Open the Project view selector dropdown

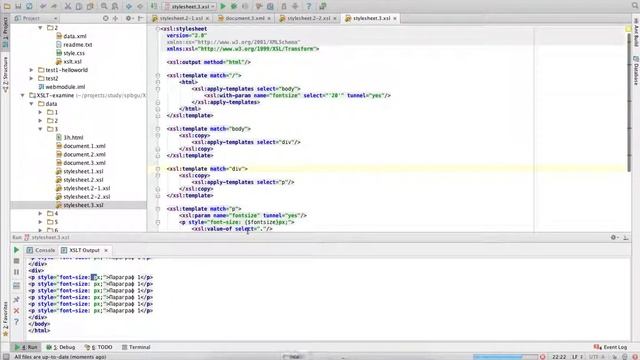coord(36,18)
